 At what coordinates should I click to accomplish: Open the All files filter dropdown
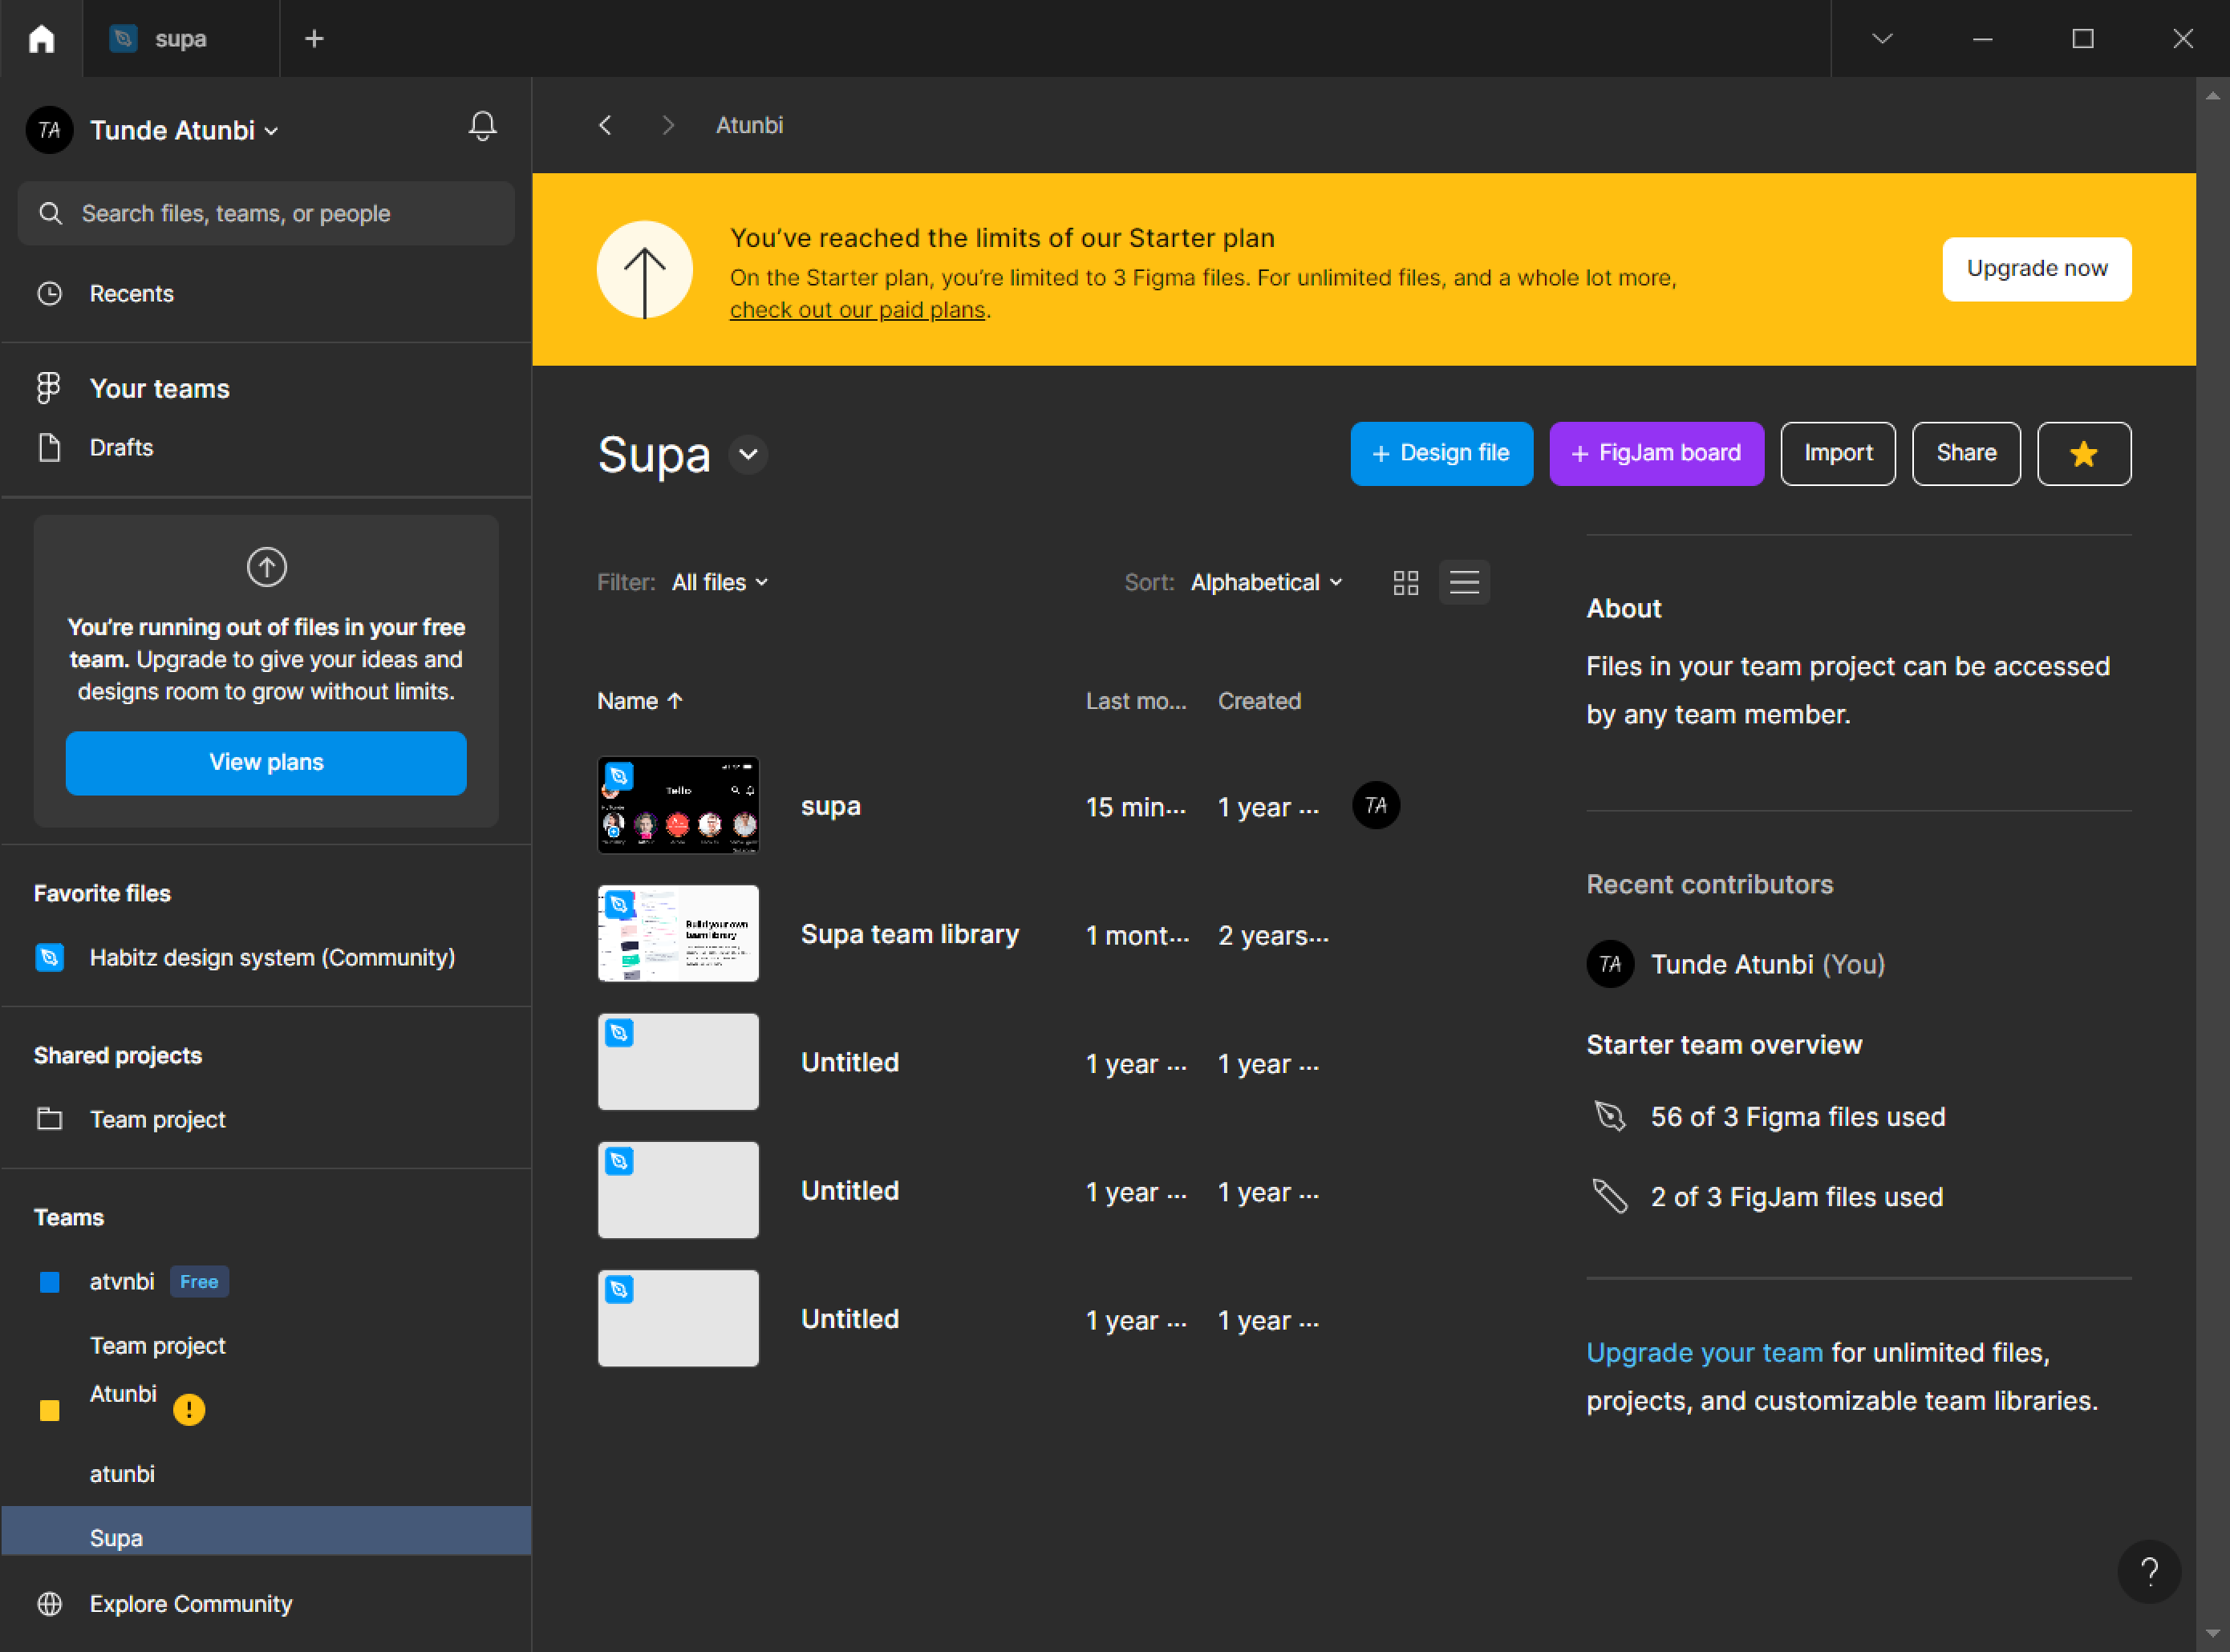coord(720,582)
